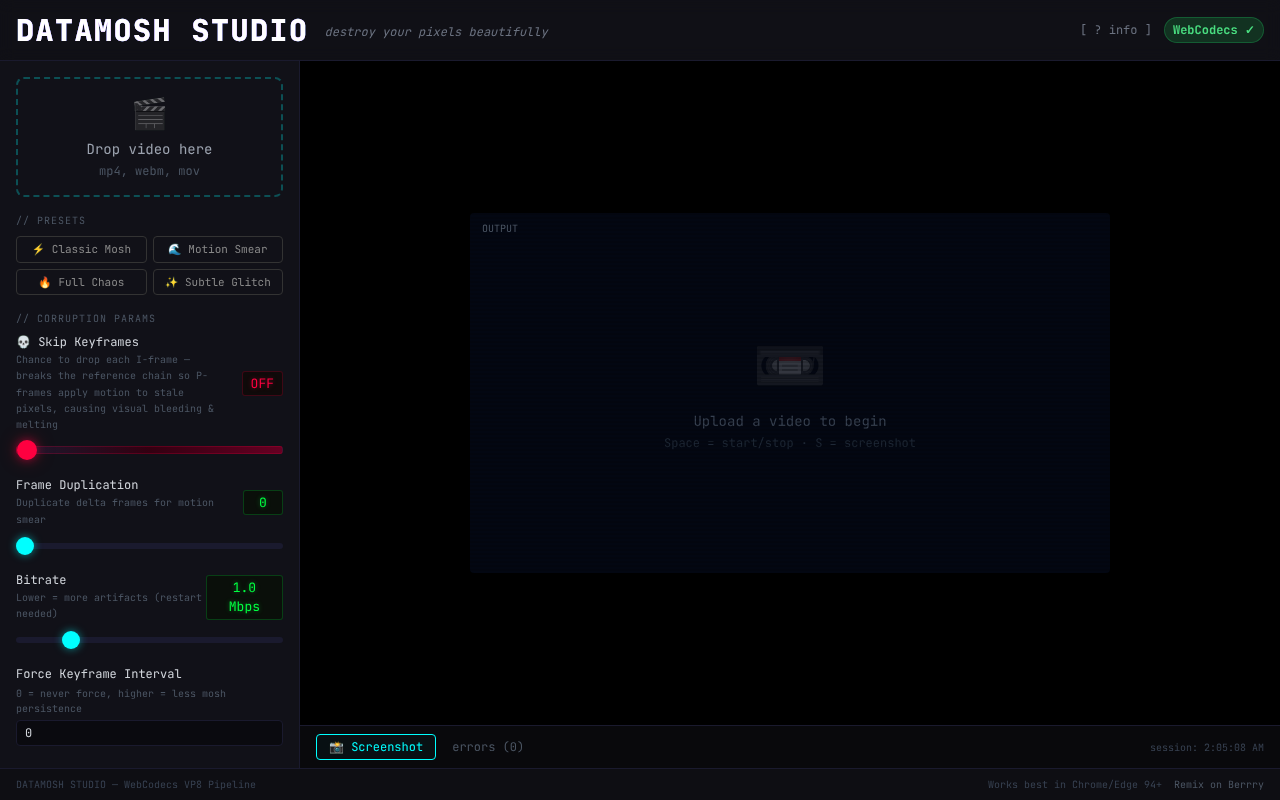This screenshot has width=1280, height=800.
Task: Choose the Subtle Glitch preset
Action: pos(218,282)
